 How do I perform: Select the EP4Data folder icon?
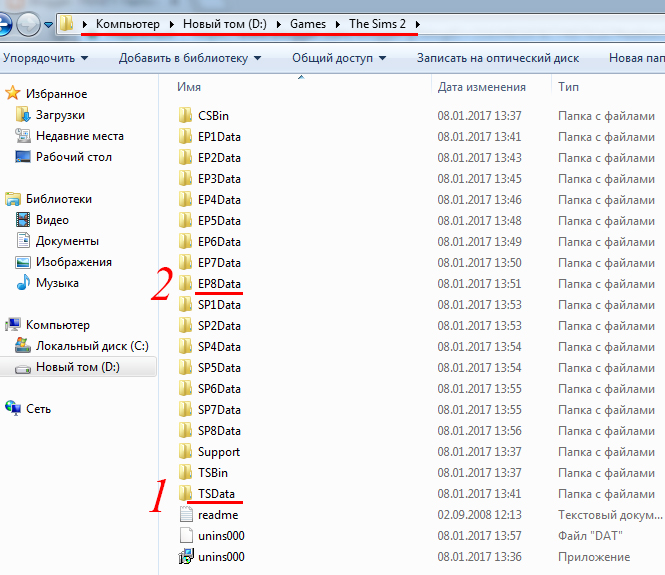coord(185,199)
